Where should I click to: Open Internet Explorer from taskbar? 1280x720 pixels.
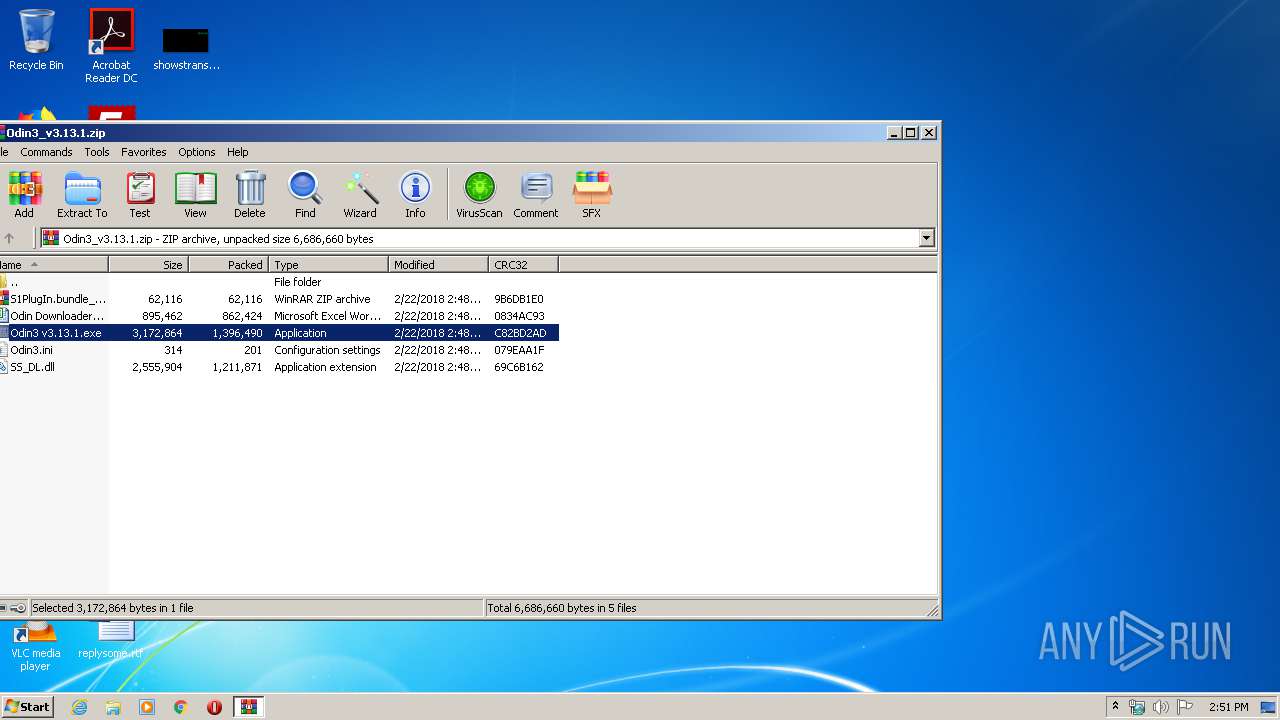79,707
